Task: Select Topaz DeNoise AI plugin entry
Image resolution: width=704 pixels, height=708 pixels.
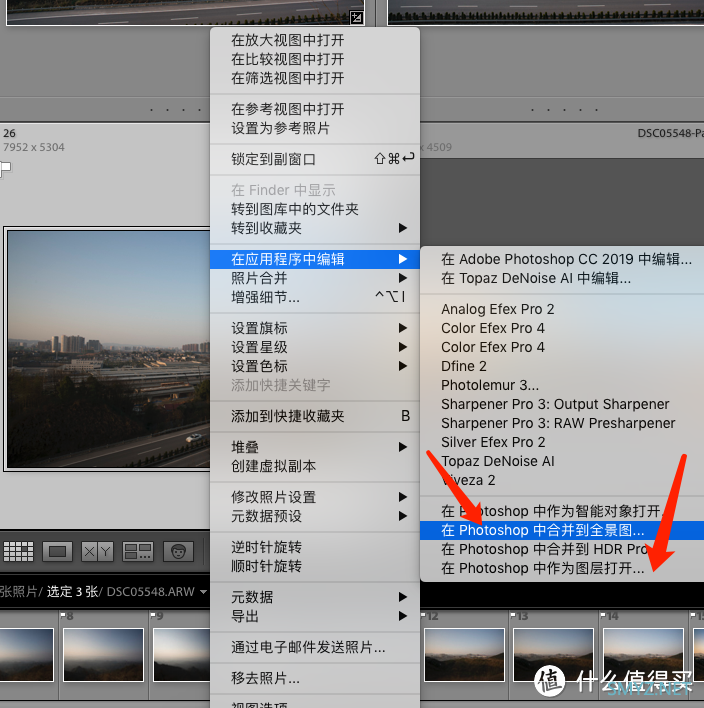Action: click(562, 461)
